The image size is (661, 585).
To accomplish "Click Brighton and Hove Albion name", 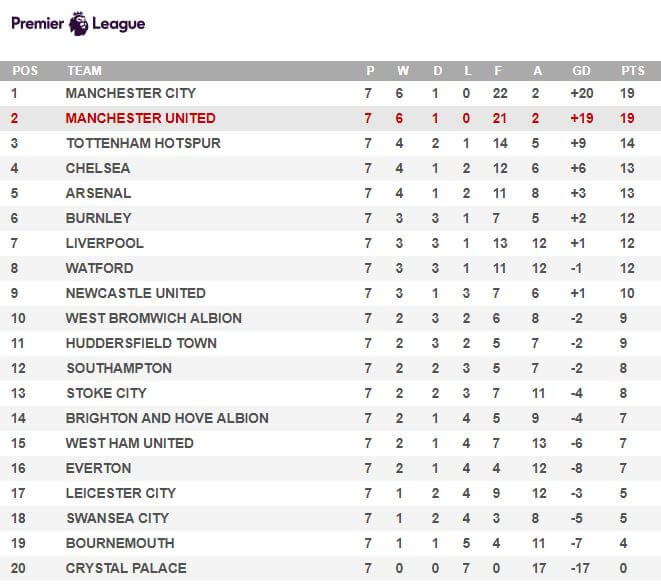I will (167, 418).
